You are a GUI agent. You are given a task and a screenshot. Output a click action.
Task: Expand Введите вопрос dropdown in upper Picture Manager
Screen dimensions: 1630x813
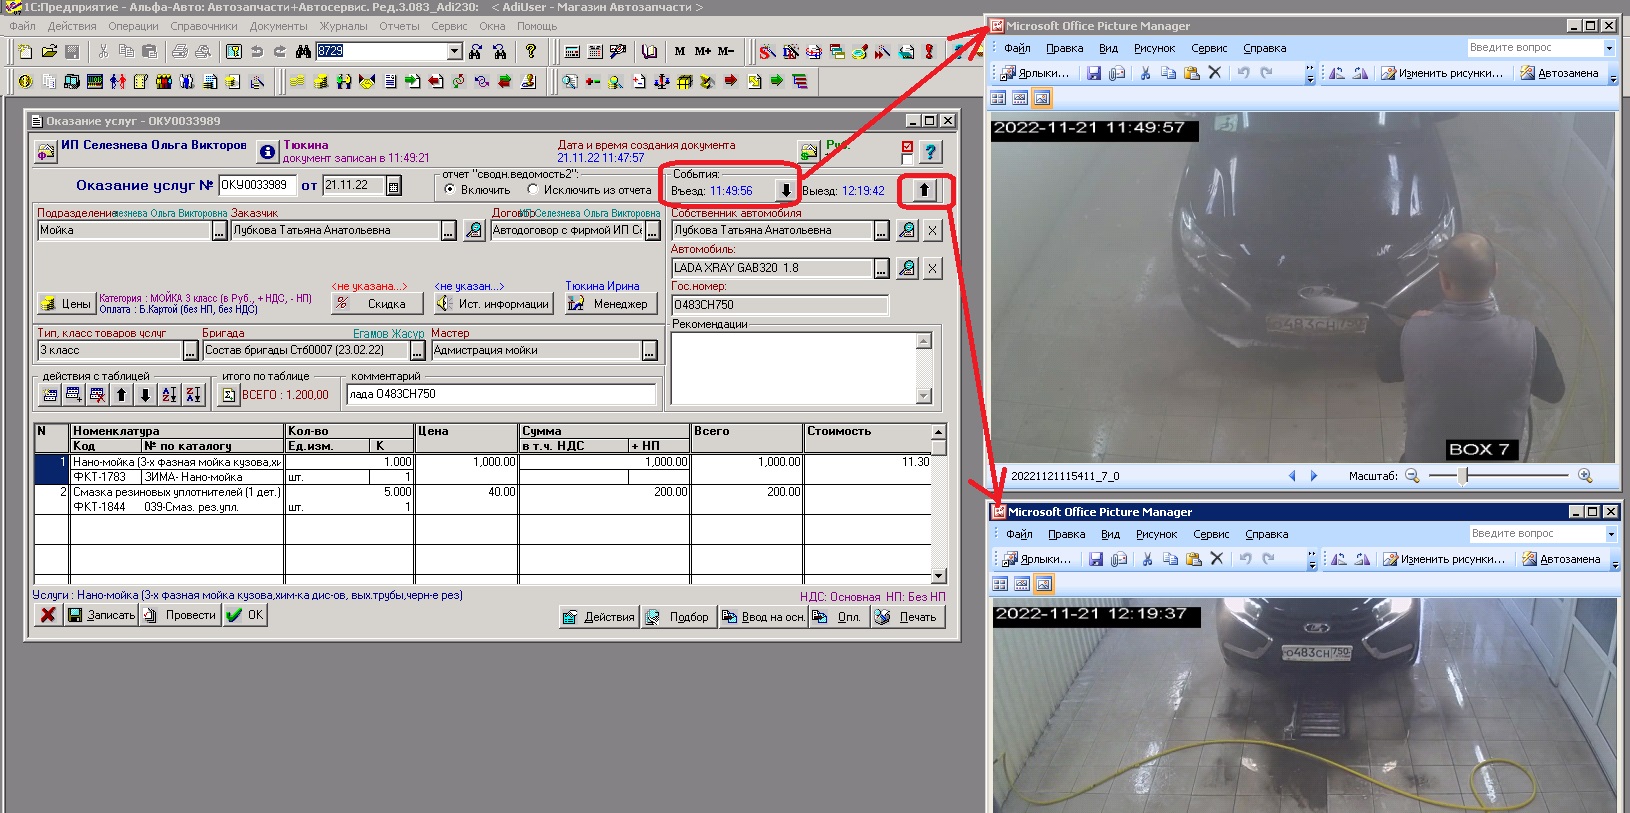[1609, 48]
